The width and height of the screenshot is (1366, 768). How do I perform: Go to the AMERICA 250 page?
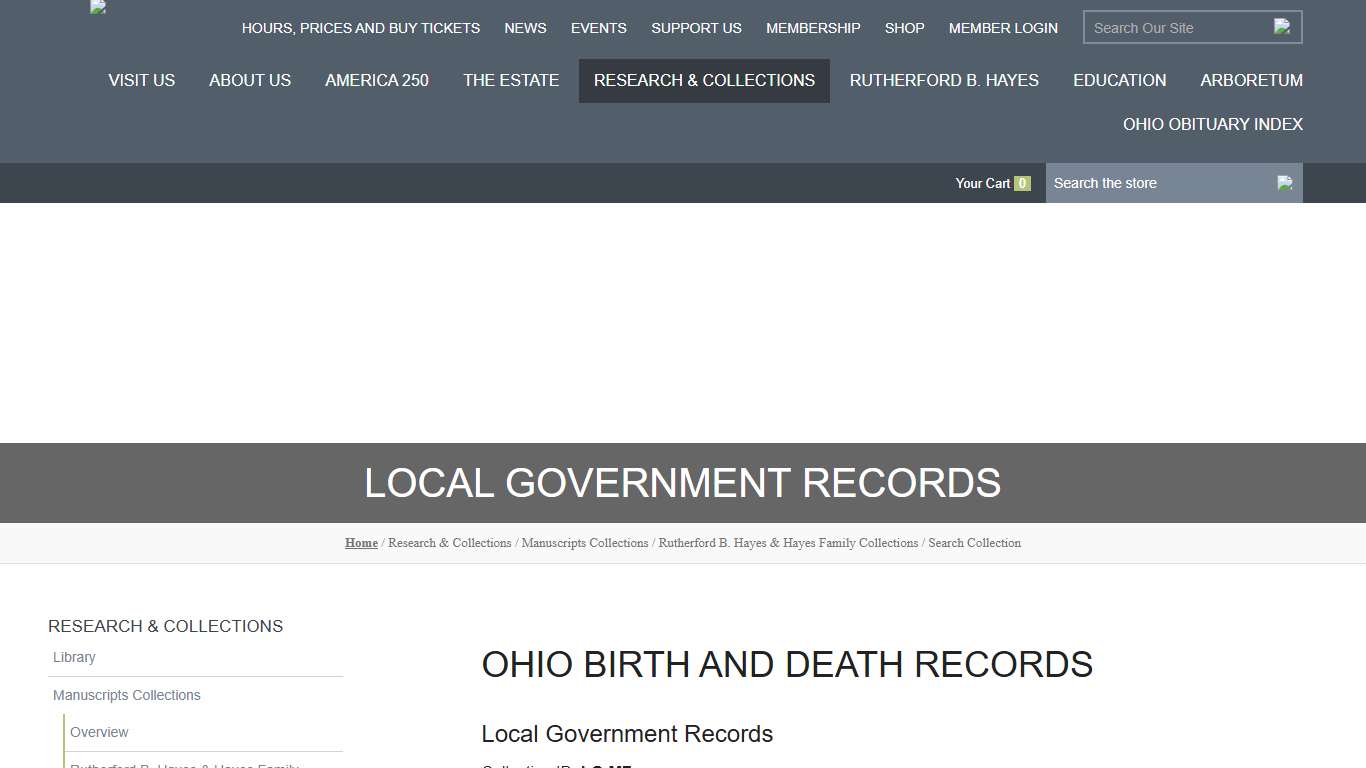coord(377,80)
